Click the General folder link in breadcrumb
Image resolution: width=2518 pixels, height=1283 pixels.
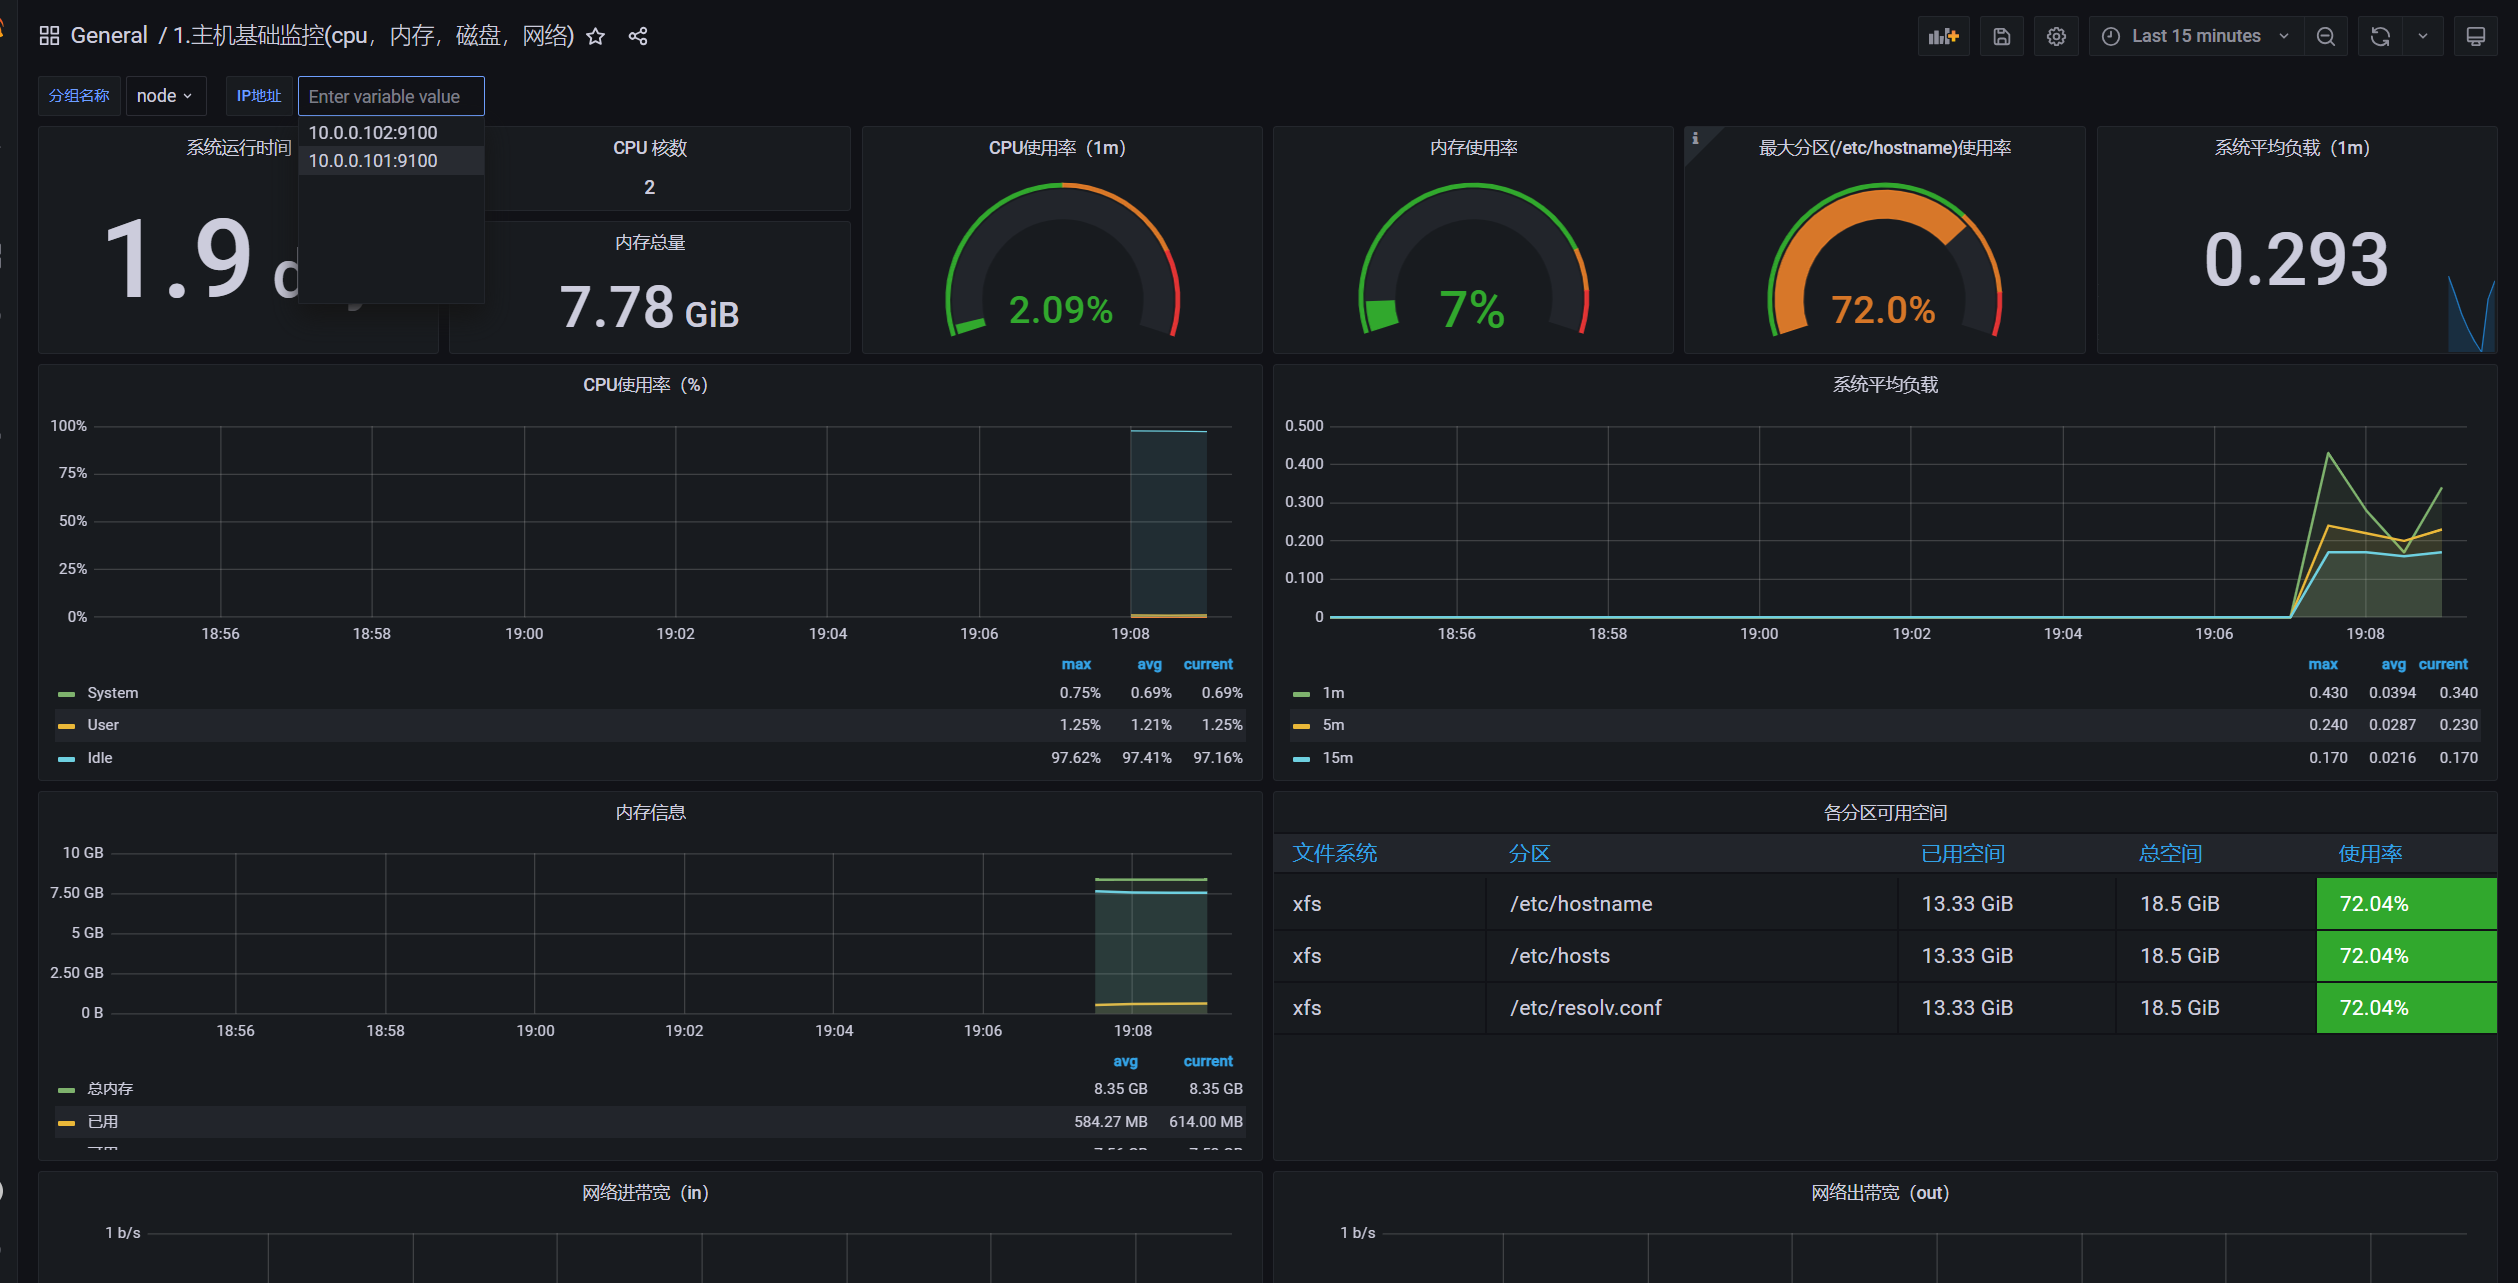click(x=109, y=36)
